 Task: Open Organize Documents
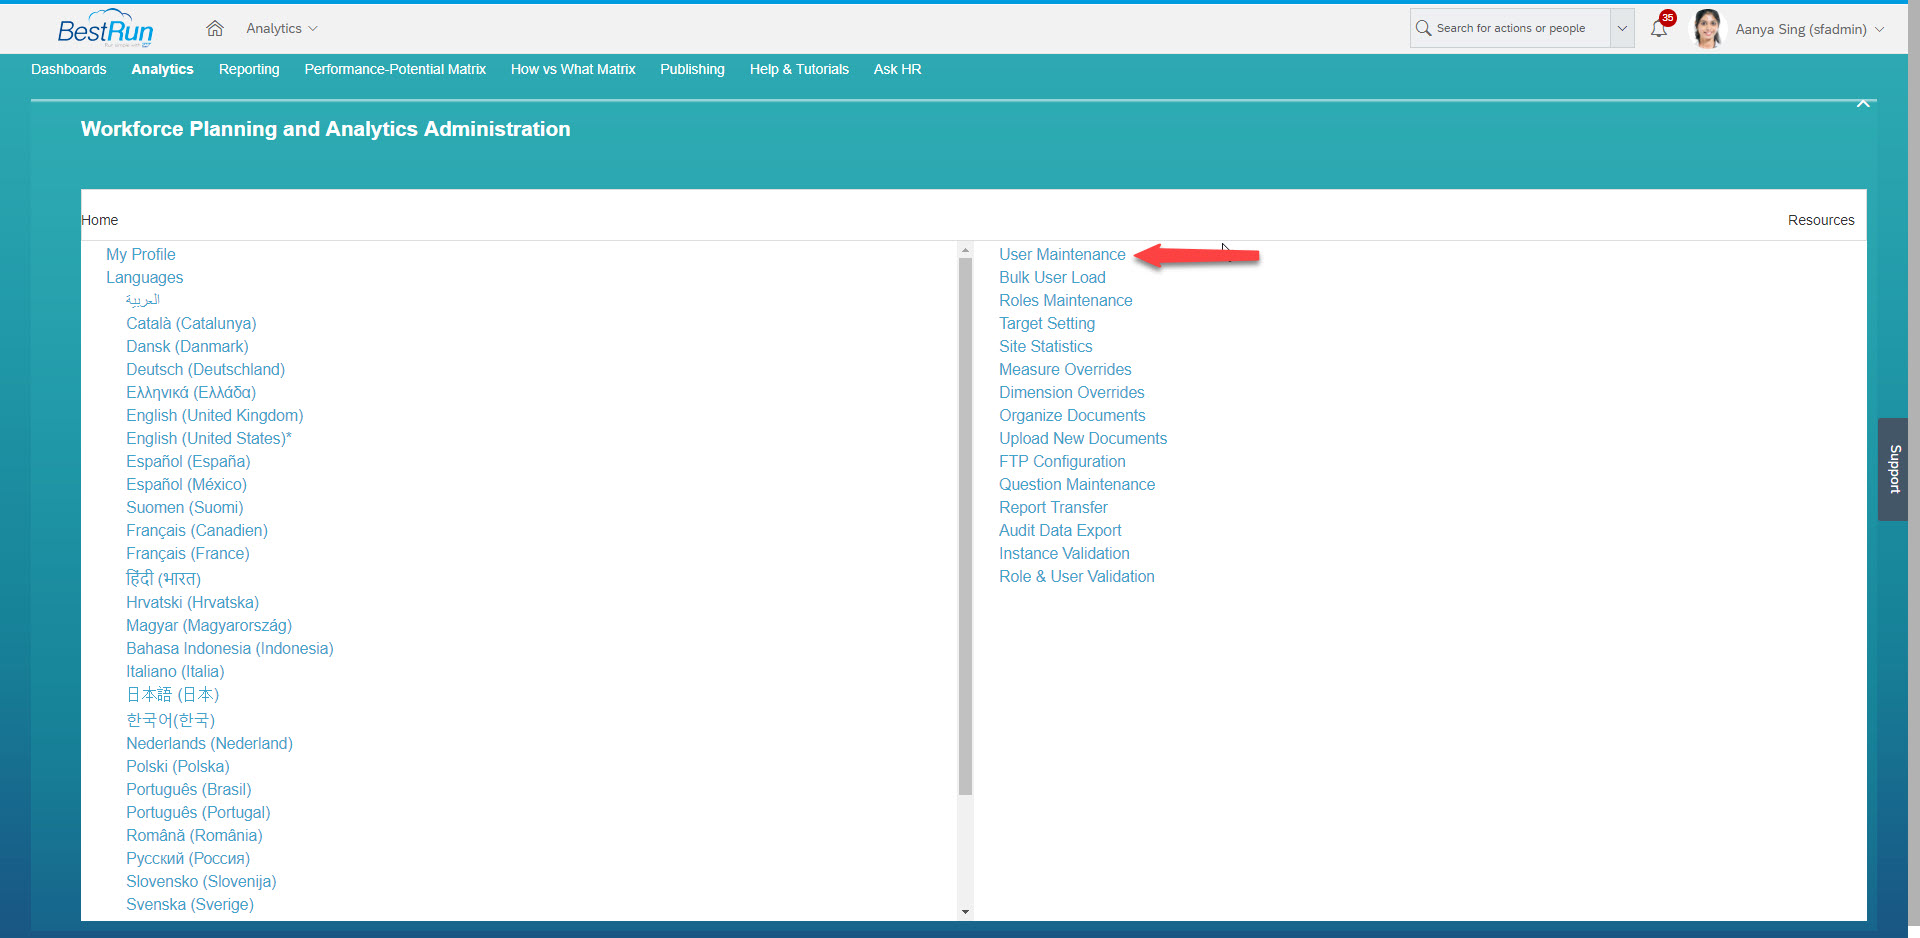(1072, 415)
